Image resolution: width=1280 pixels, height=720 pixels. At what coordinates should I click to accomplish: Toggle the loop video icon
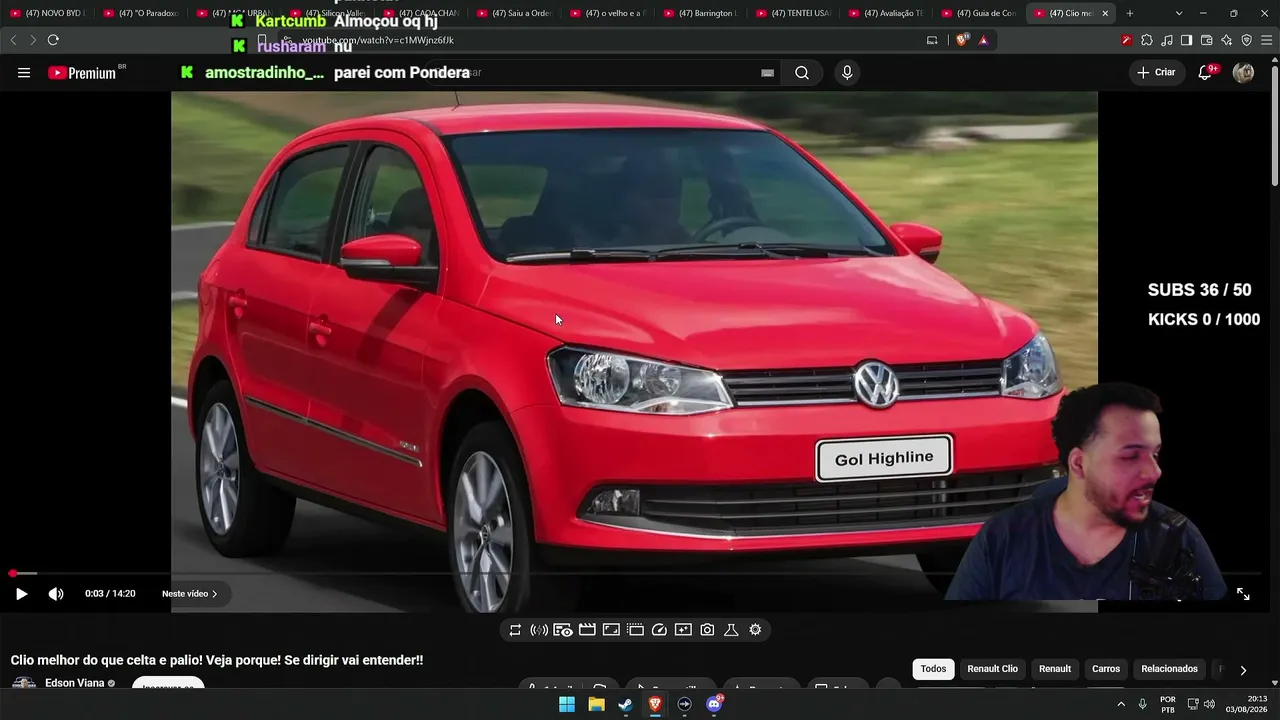(515, 630)
